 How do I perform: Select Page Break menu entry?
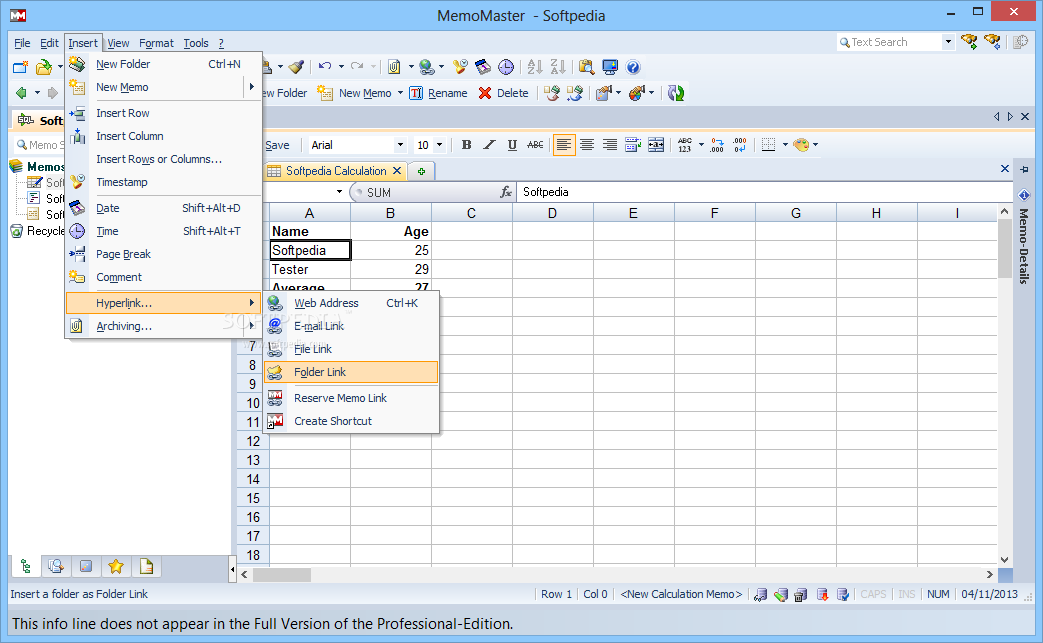coord(163,254)
